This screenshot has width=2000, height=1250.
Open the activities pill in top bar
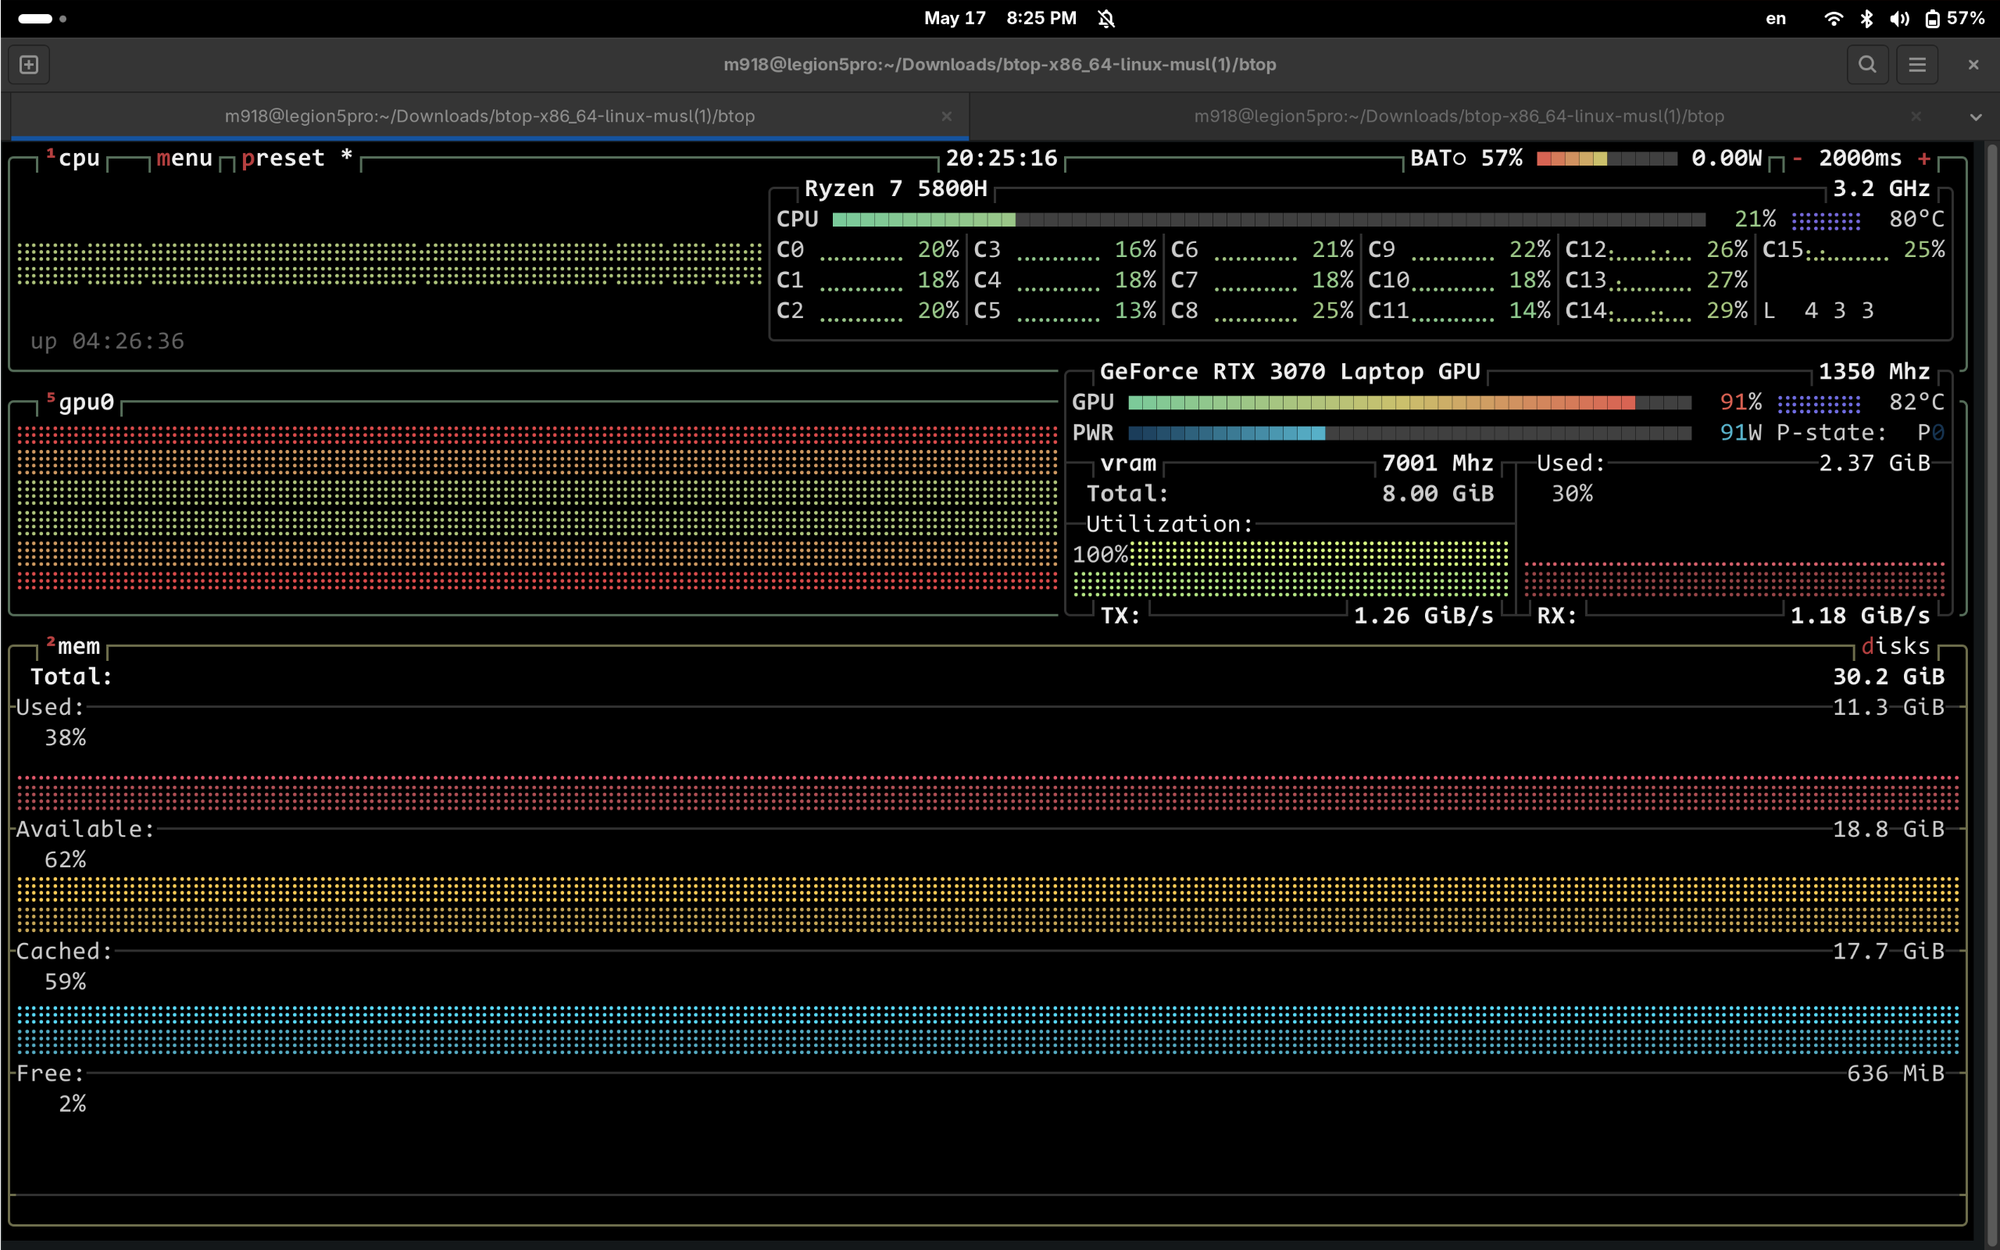pos(42,18)
